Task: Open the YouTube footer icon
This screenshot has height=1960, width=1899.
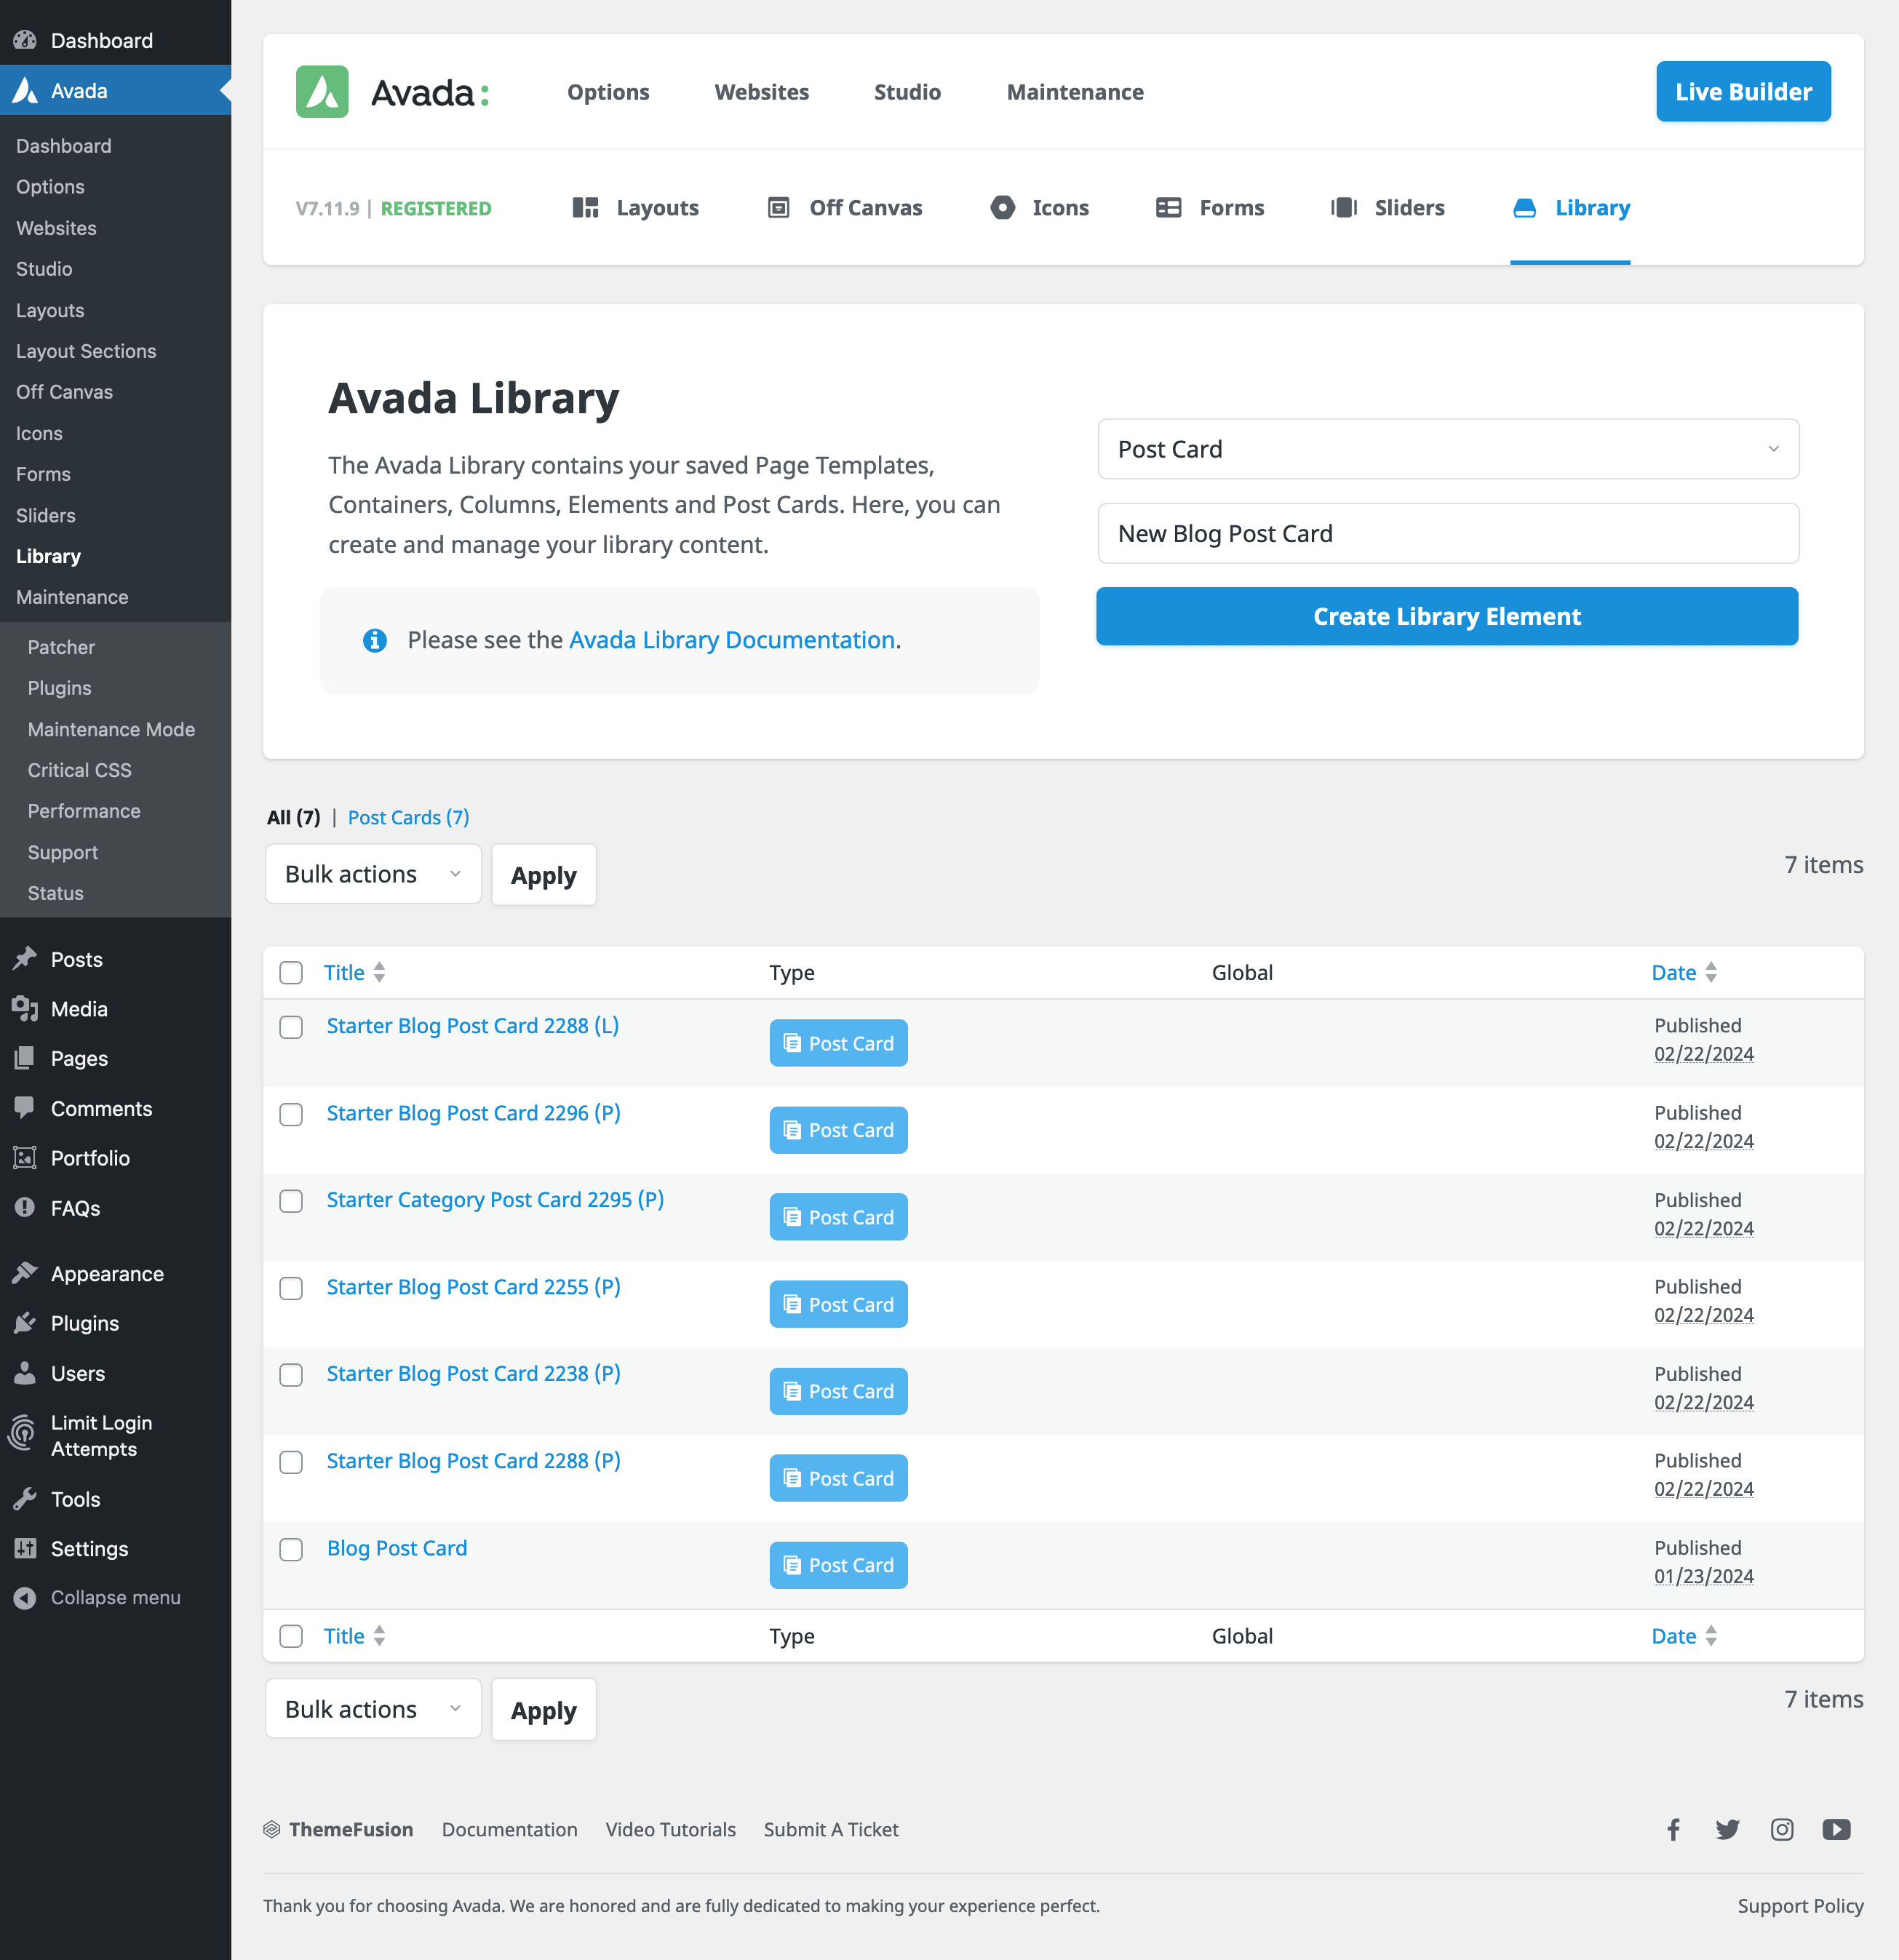Action: coord(1836,1829)
